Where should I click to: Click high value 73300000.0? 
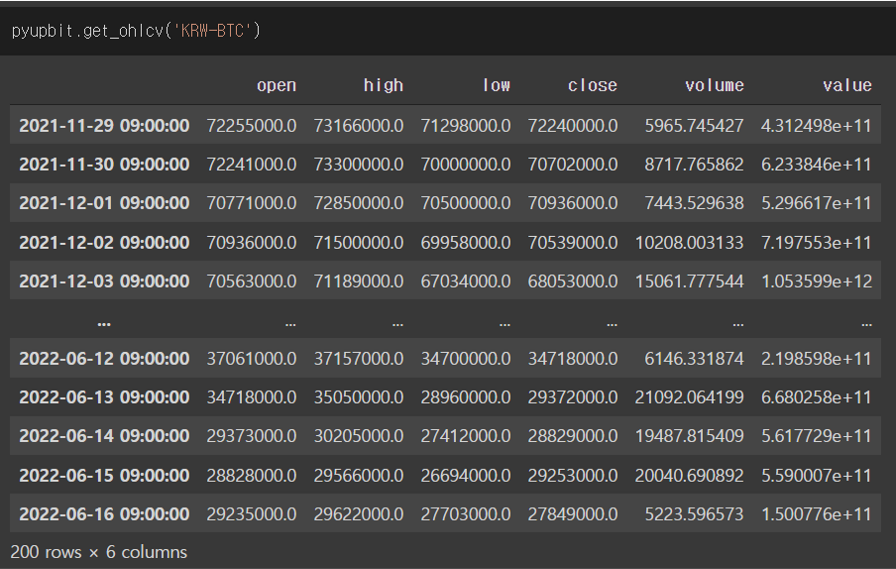point(358,165)
